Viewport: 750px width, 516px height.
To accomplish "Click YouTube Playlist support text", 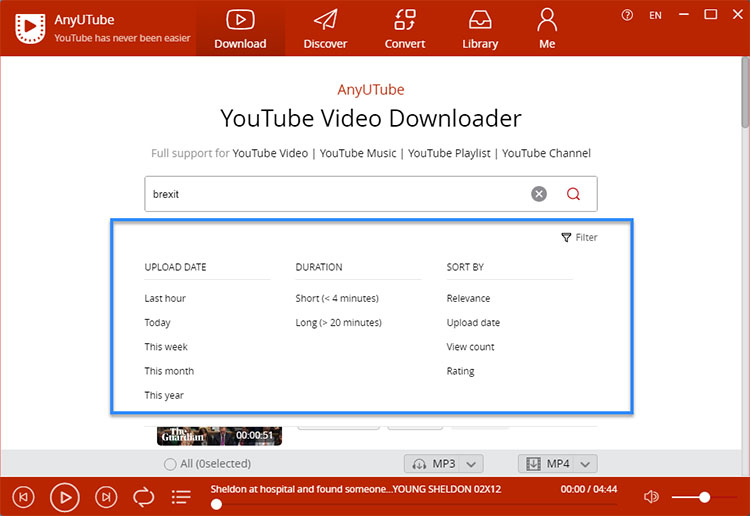I will coord(449,153).
